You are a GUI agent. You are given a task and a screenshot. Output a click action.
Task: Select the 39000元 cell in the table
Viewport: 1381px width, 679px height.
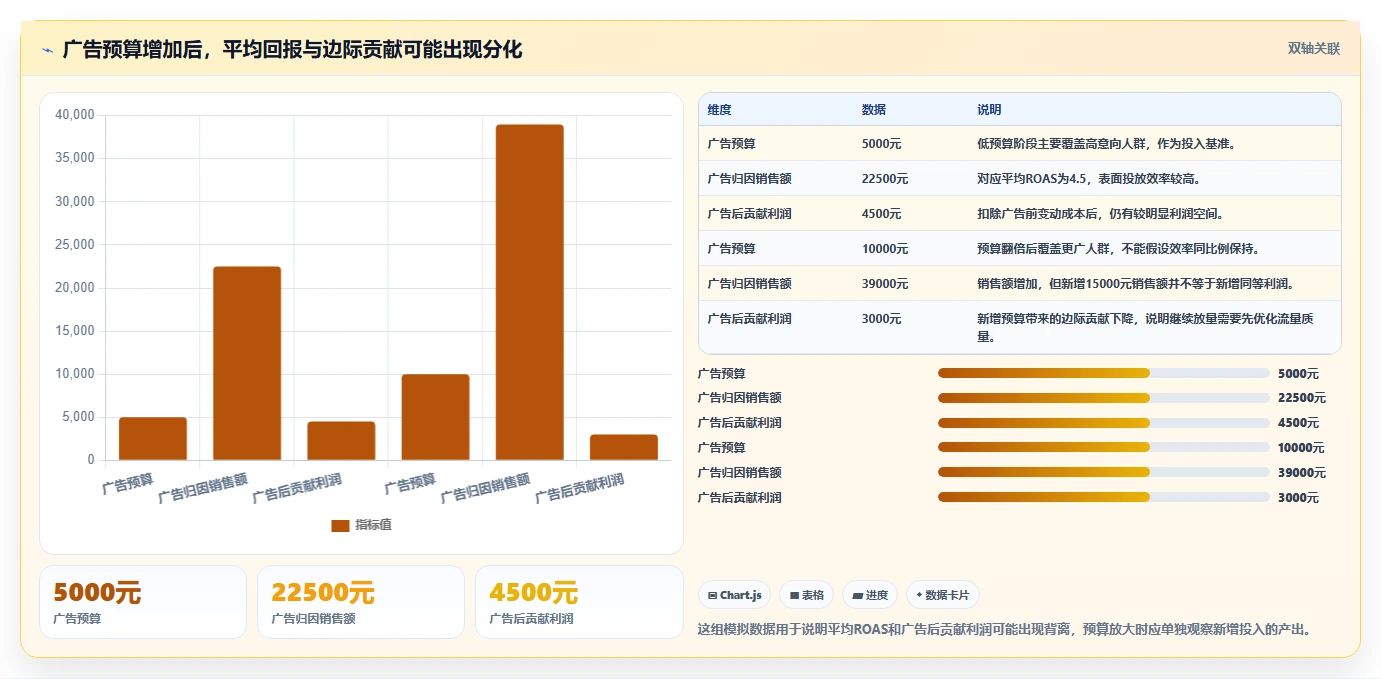tap(885, 284)
